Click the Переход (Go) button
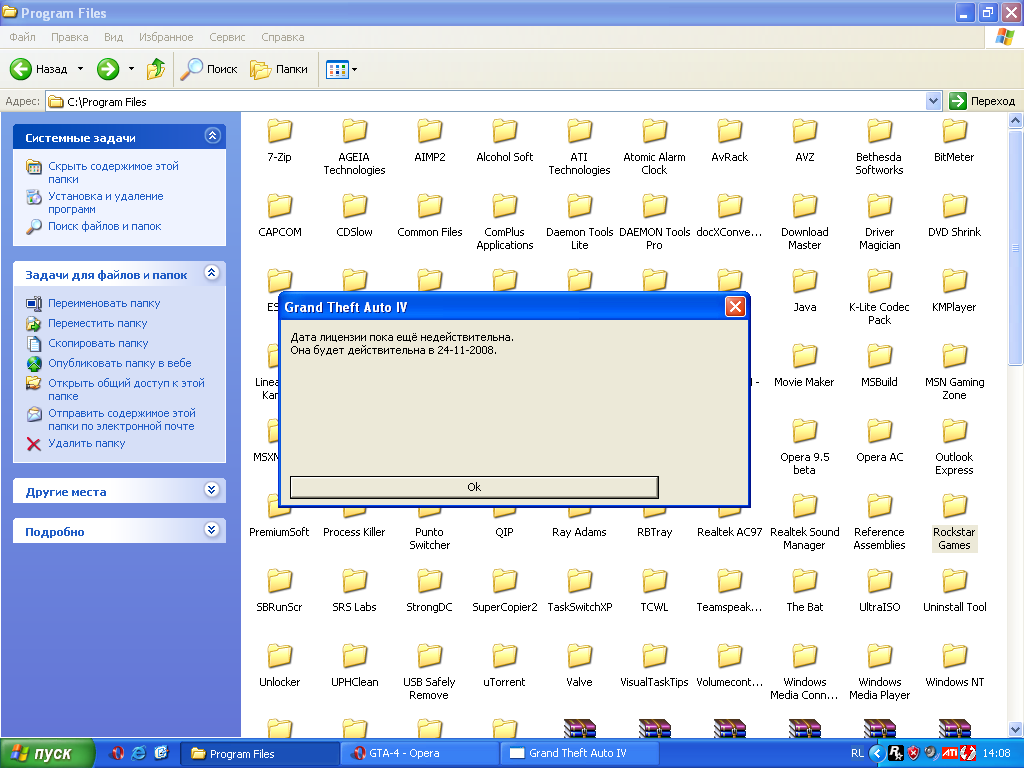Image resolution: width=1024 pixels, height=768 pixels. (982, 101)
